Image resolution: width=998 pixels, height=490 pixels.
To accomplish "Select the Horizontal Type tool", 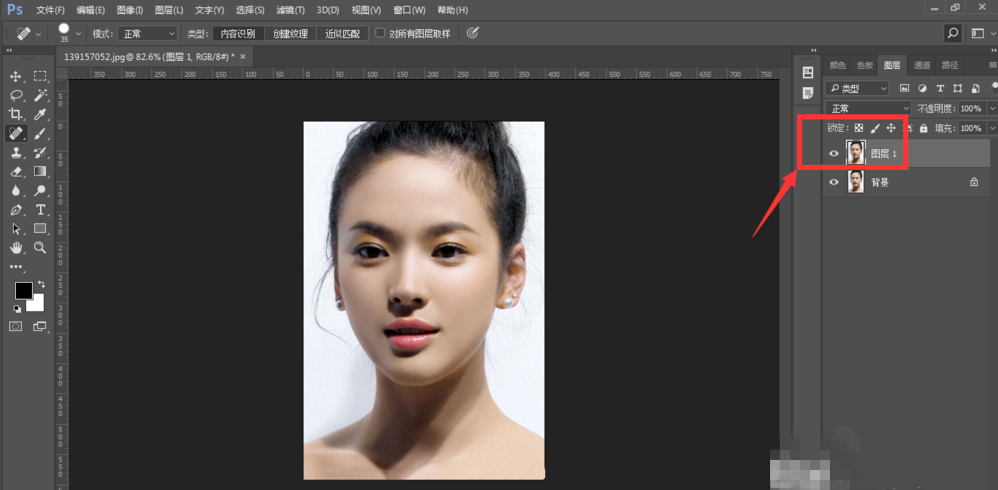I will pos(40,209).
